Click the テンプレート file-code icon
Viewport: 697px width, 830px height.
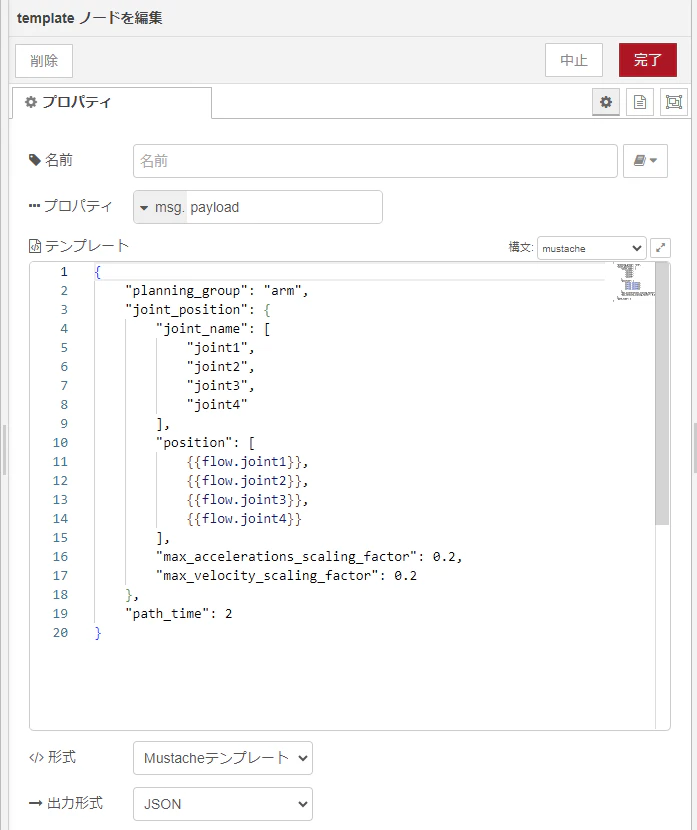click(35, 246)
